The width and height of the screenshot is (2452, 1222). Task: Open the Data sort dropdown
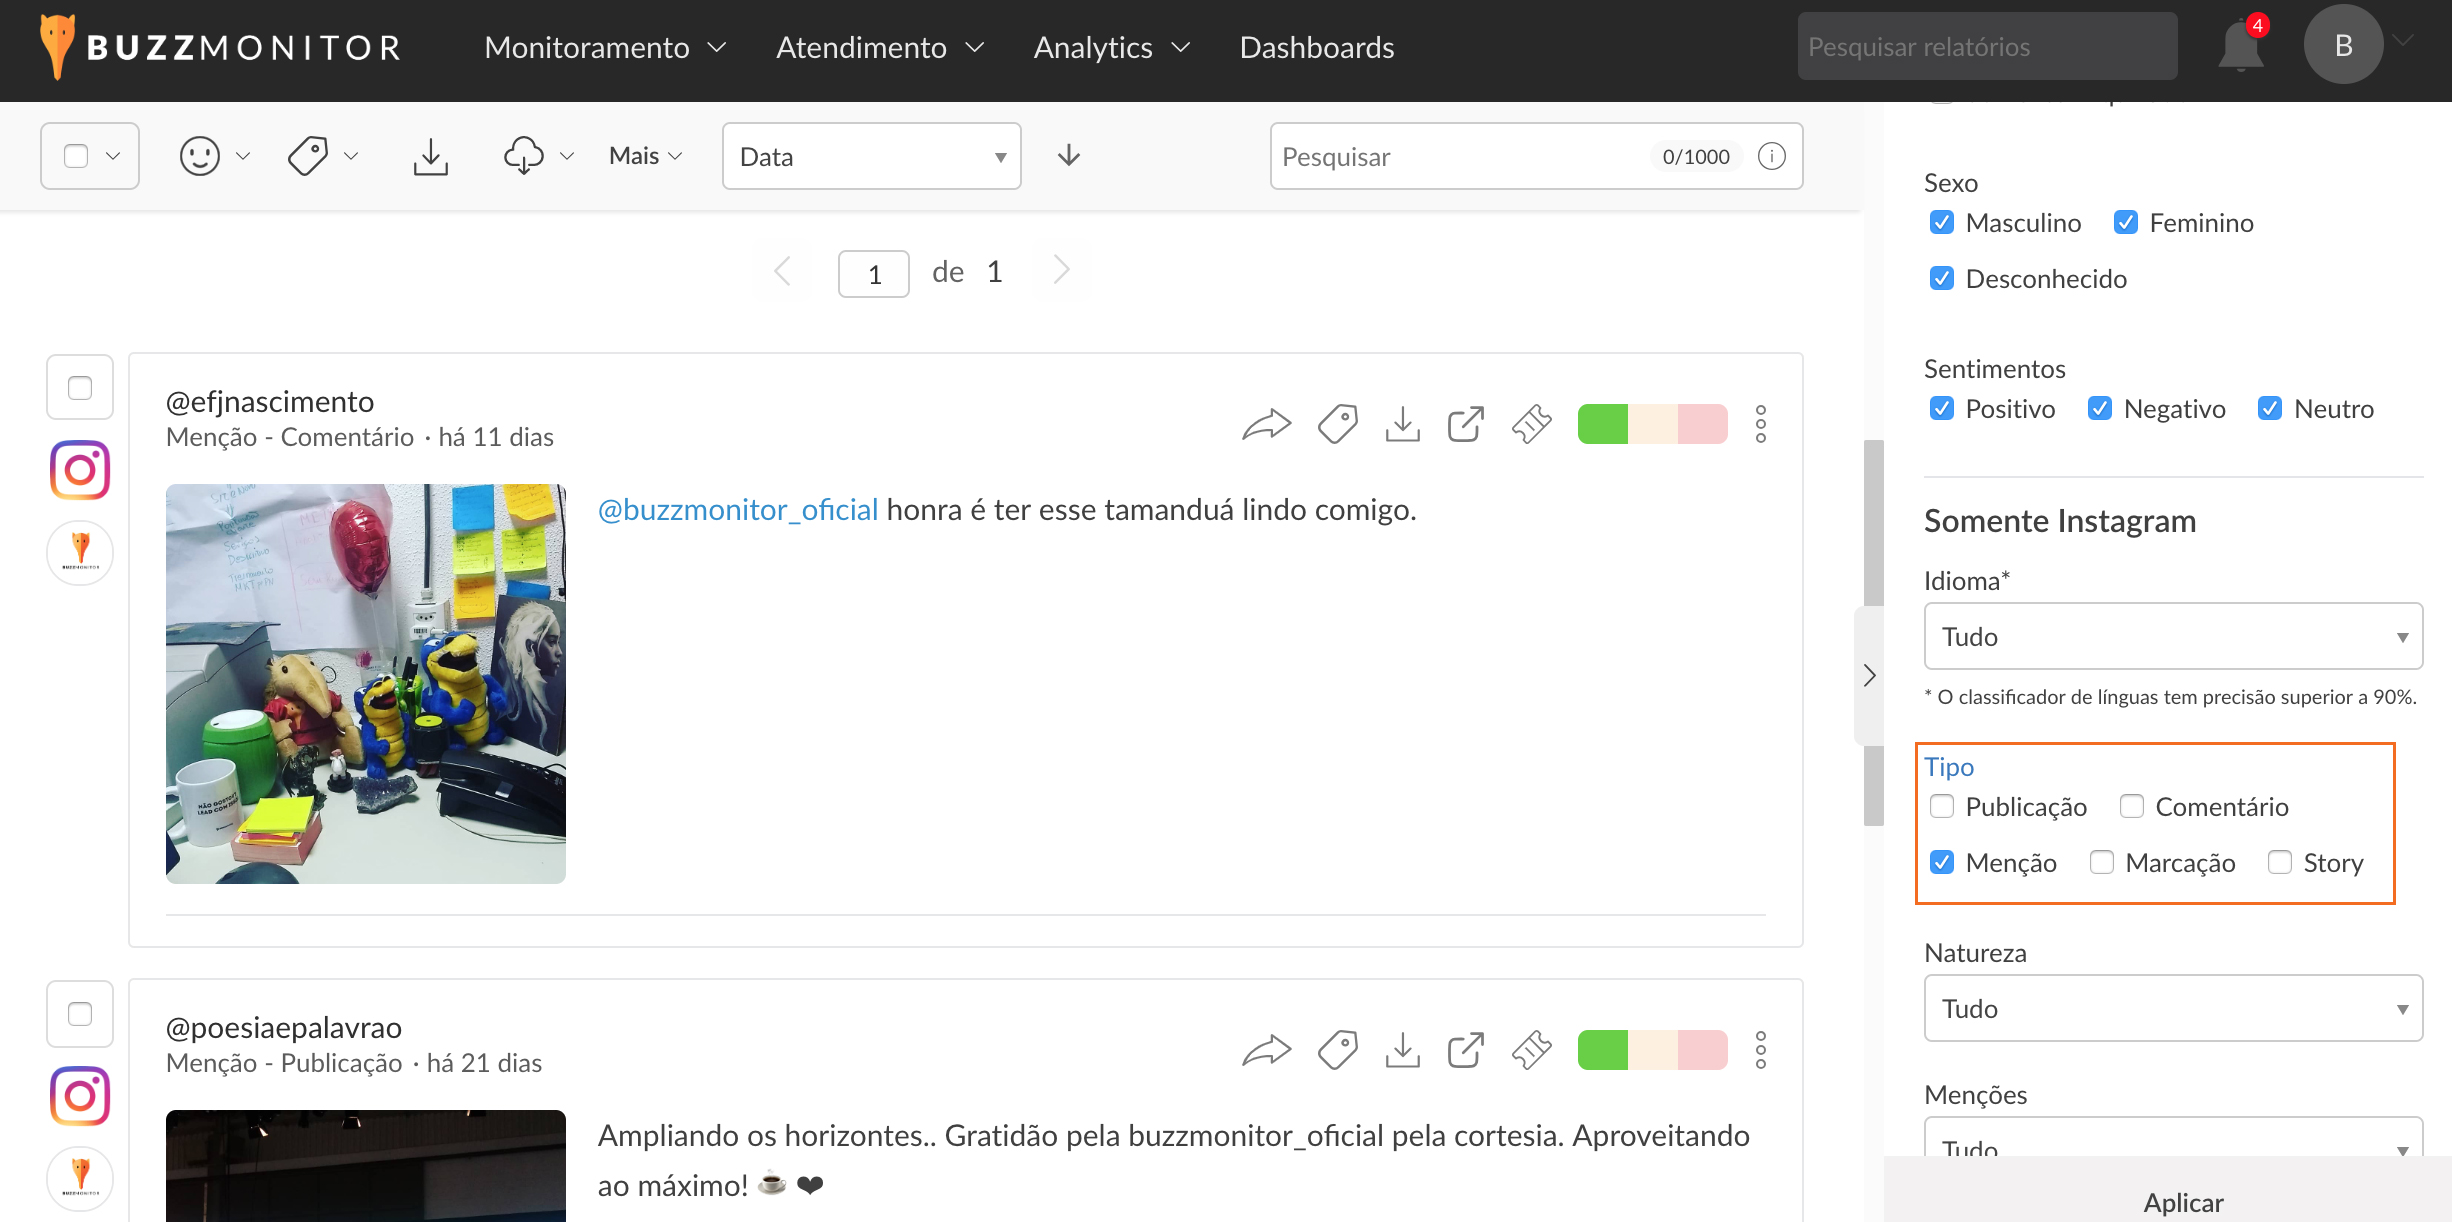tap(871, 157)
